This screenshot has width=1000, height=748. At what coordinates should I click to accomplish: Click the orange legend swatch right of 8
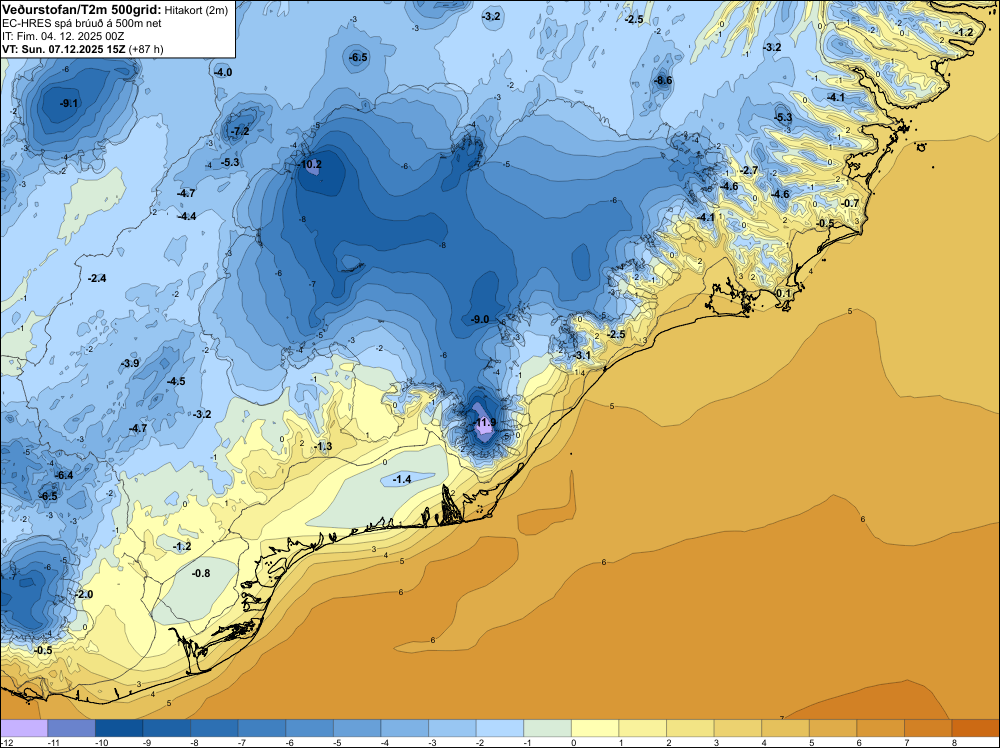pos(976,728)
